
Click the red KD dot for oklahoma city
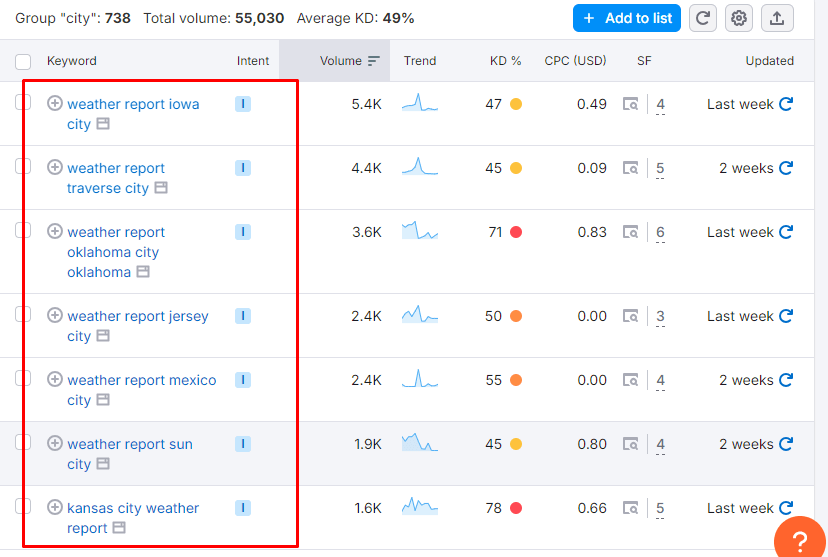[516, 232]
